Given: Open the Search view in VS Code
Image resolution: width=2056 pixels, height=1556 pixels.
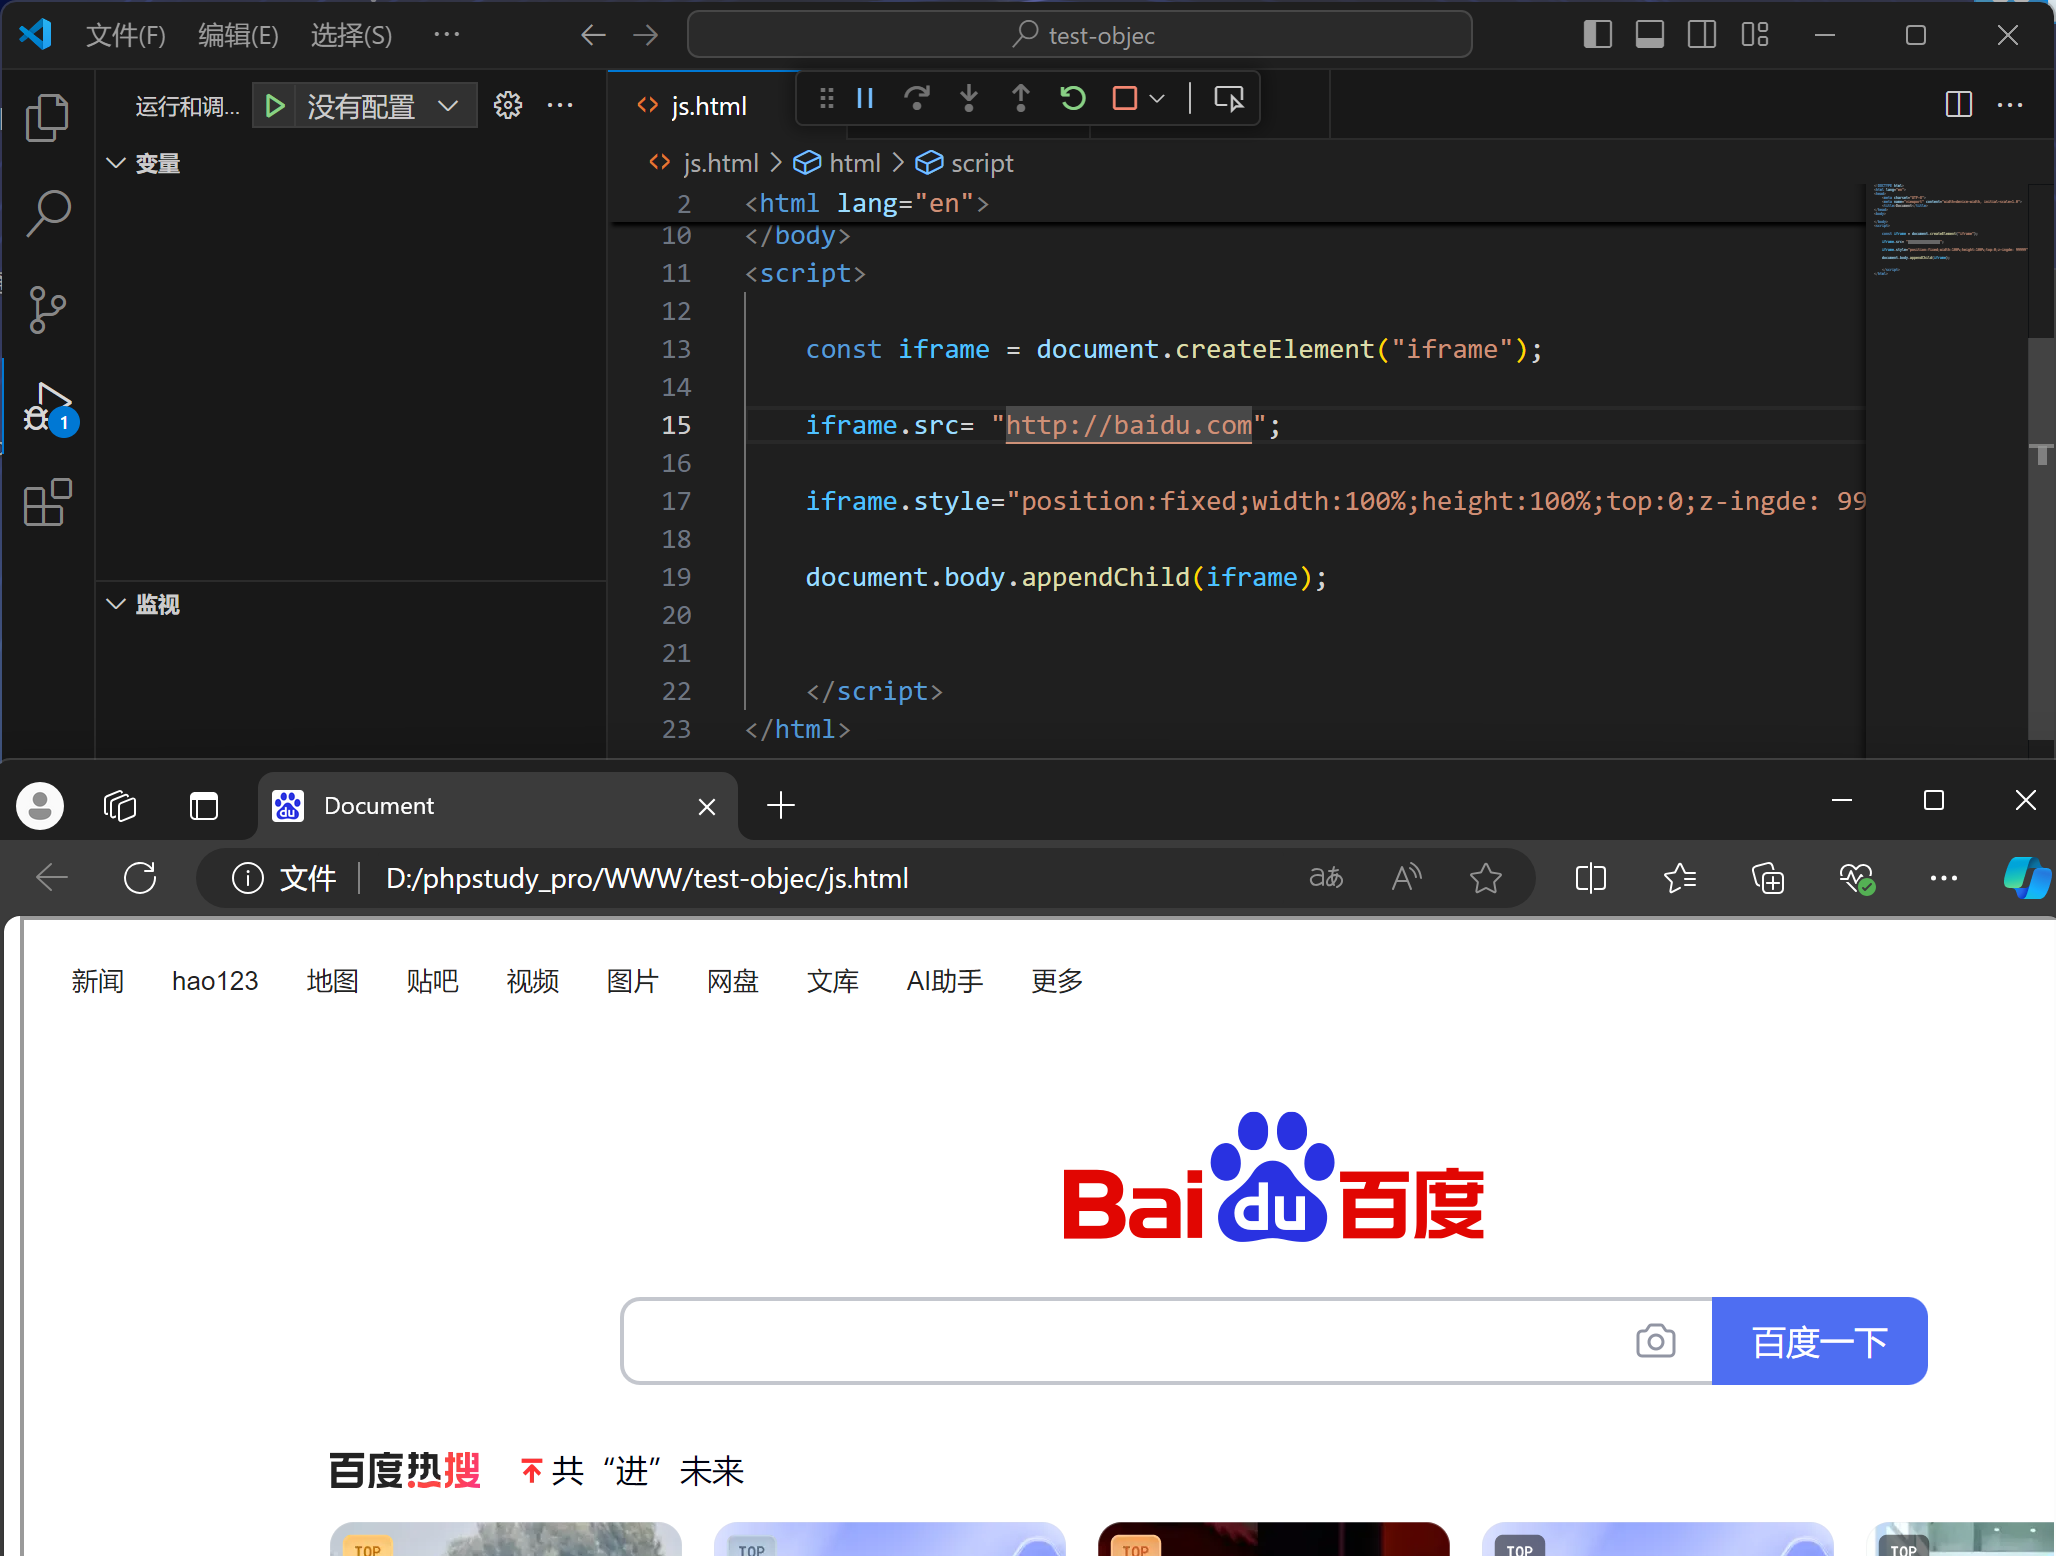Looking at the screenshot, I should coord(47,213).
